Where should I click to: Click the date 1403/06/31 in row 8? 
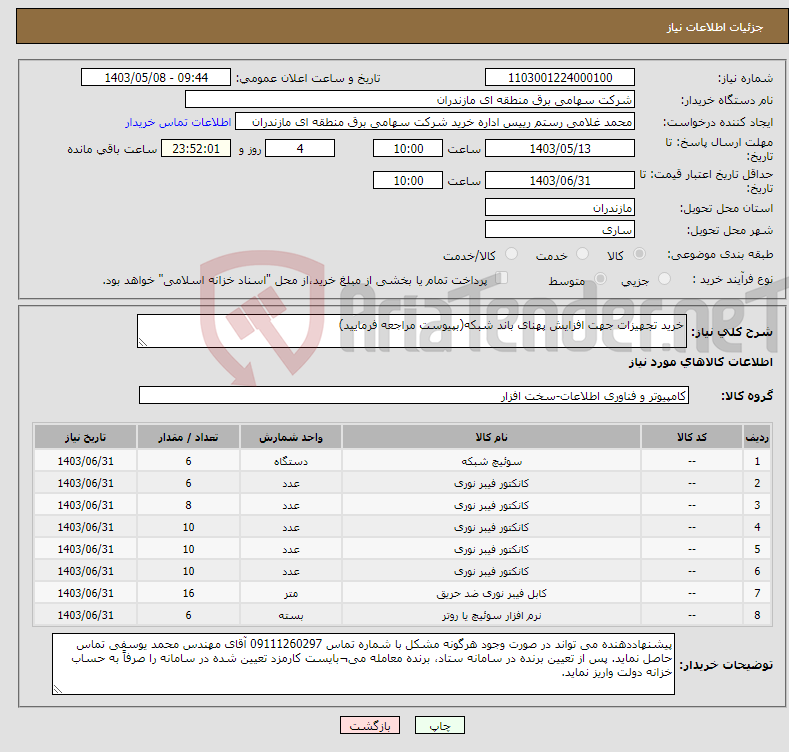coord(86,616)
